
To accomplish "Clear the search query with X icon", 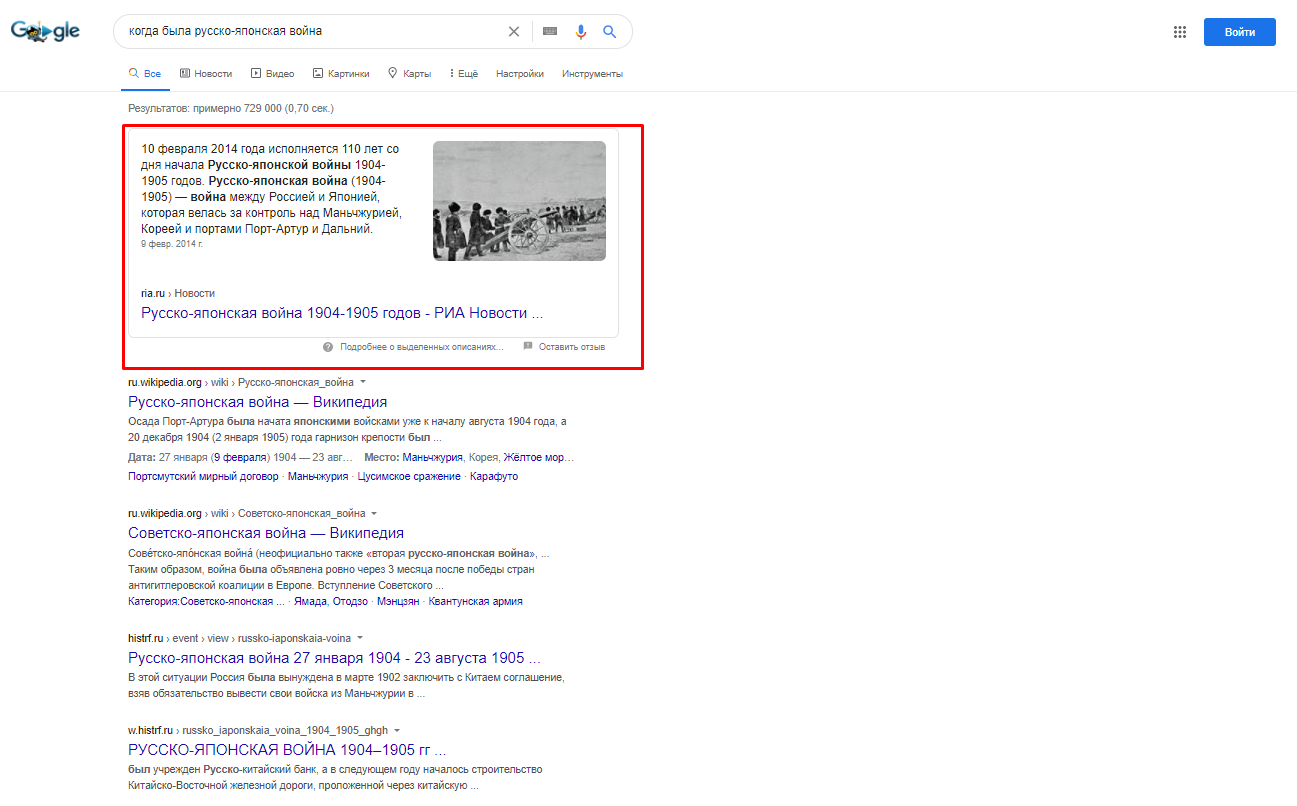I will (514, 32).
